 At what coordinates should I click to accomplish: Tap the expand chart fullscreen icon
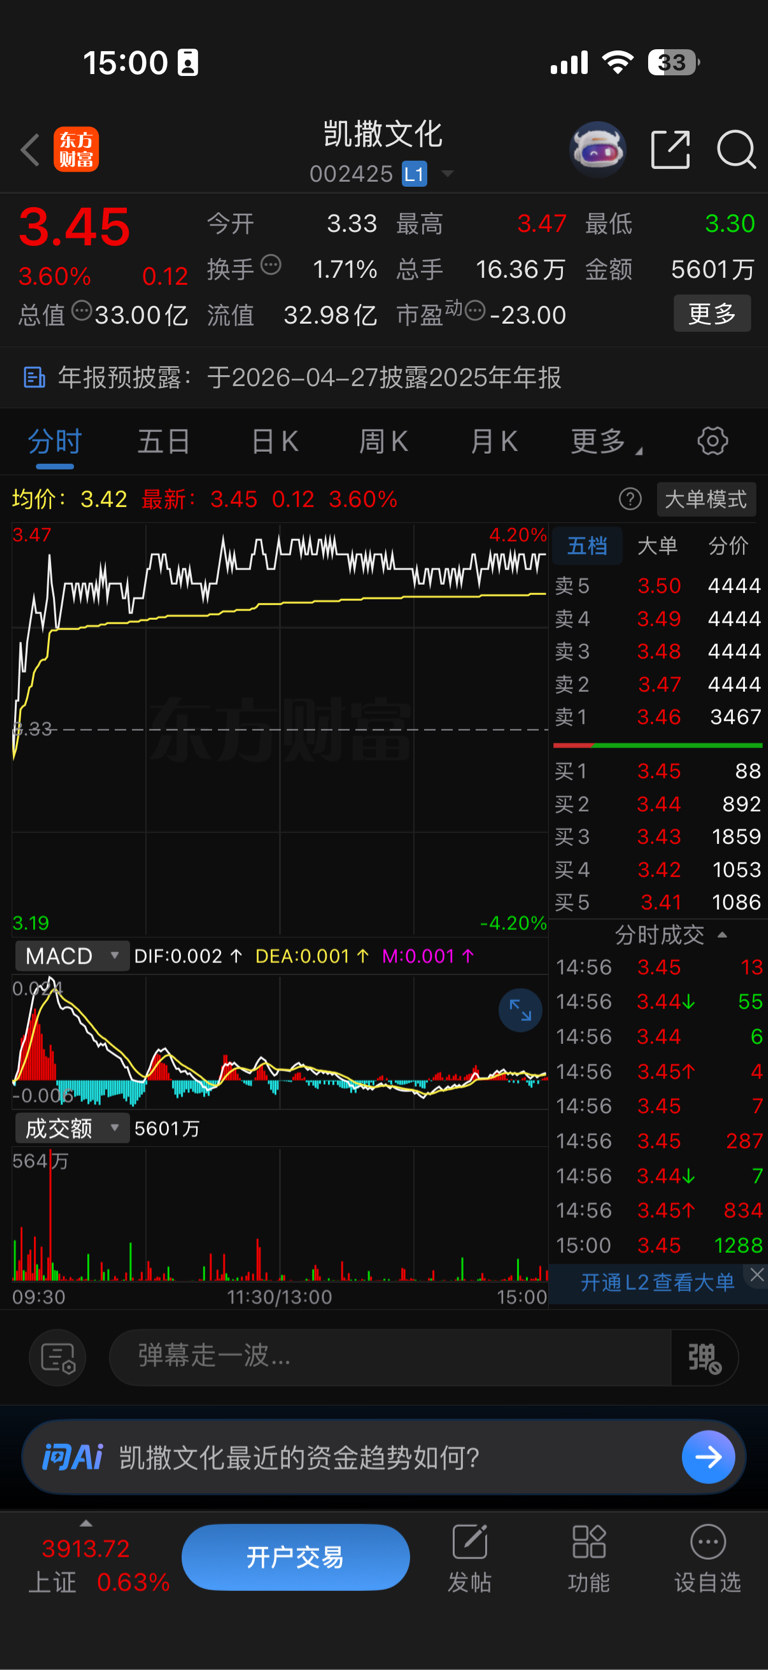coord(521,1010)
